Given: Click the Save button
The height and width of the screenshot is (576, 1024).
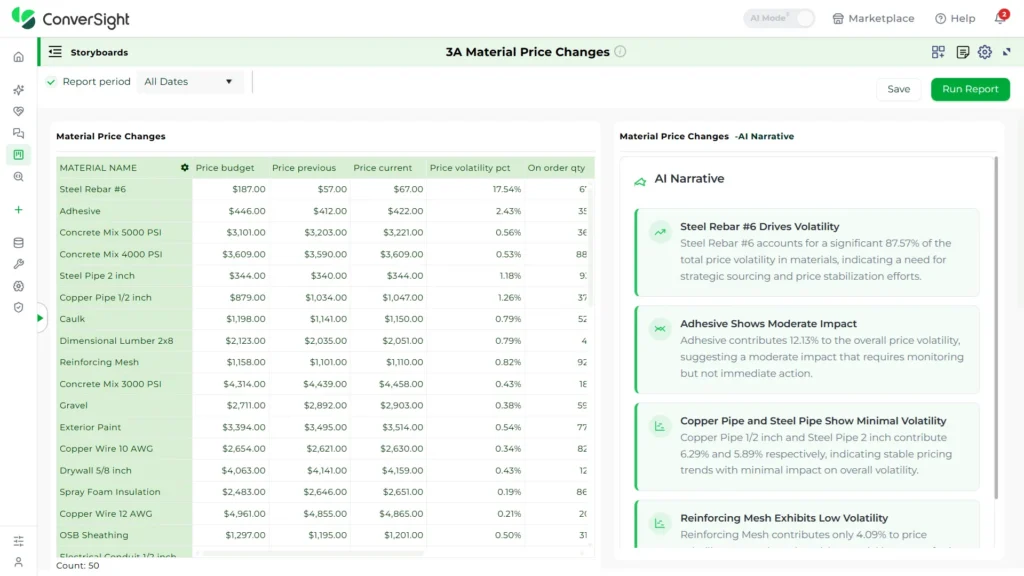Looking at the screenshot, I should click(x=899, y=89).
